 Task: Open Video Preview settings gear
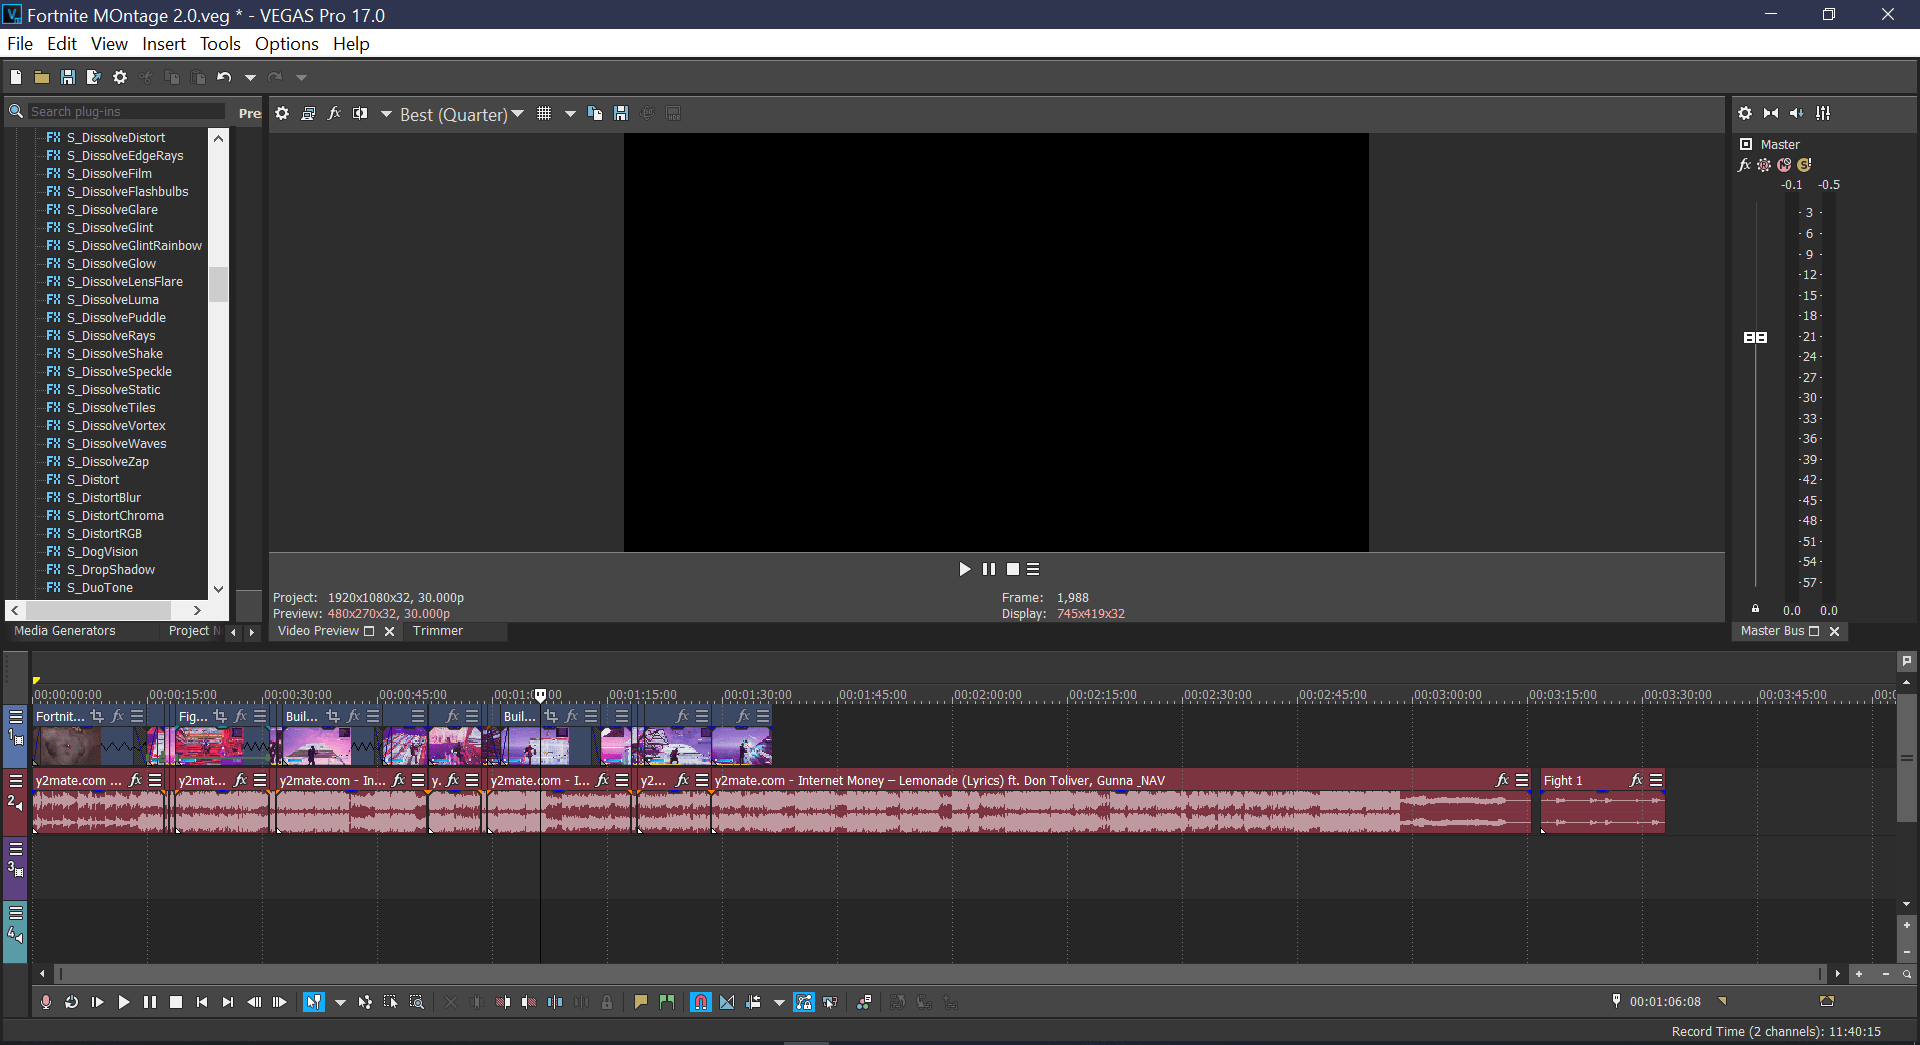[x=282, y=114]
